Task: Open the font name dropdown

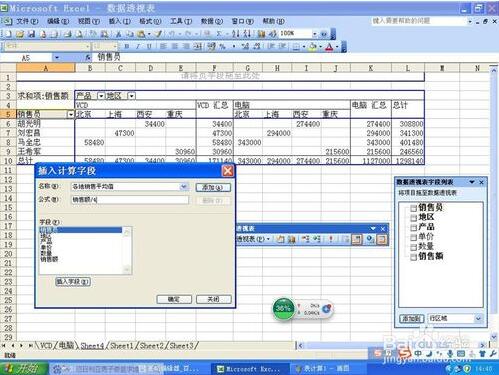Action: 88,46
